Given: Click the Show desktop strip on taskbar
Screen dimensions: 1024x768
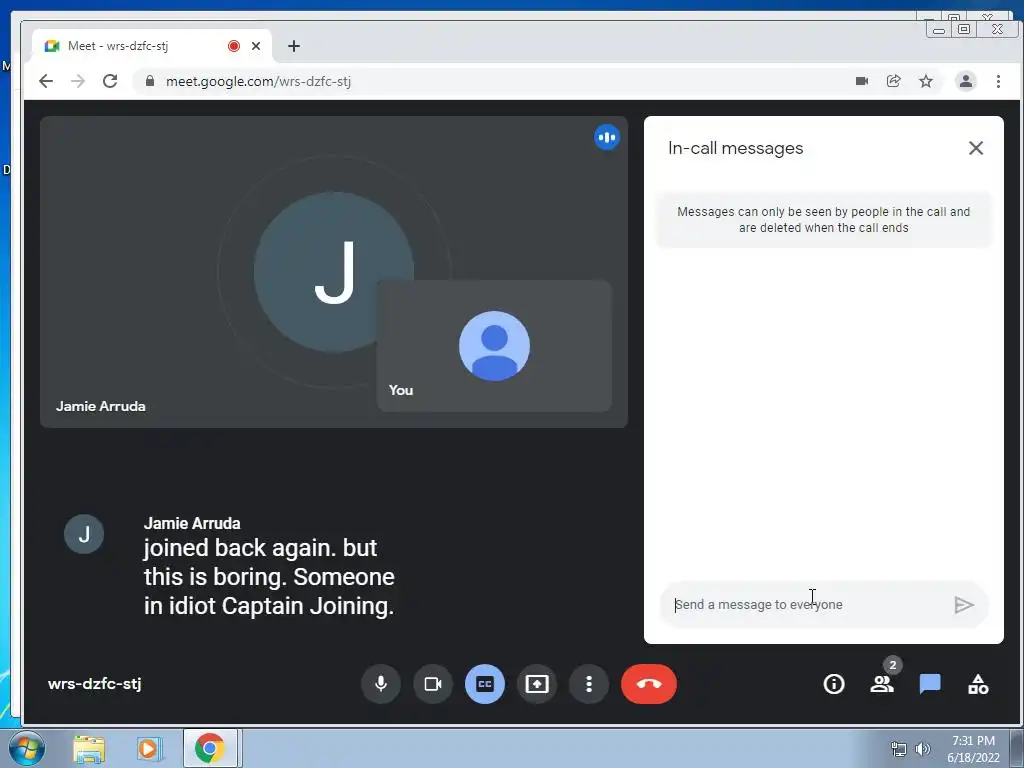Looking at the screenshot, I should click(x=1017, y=748).
